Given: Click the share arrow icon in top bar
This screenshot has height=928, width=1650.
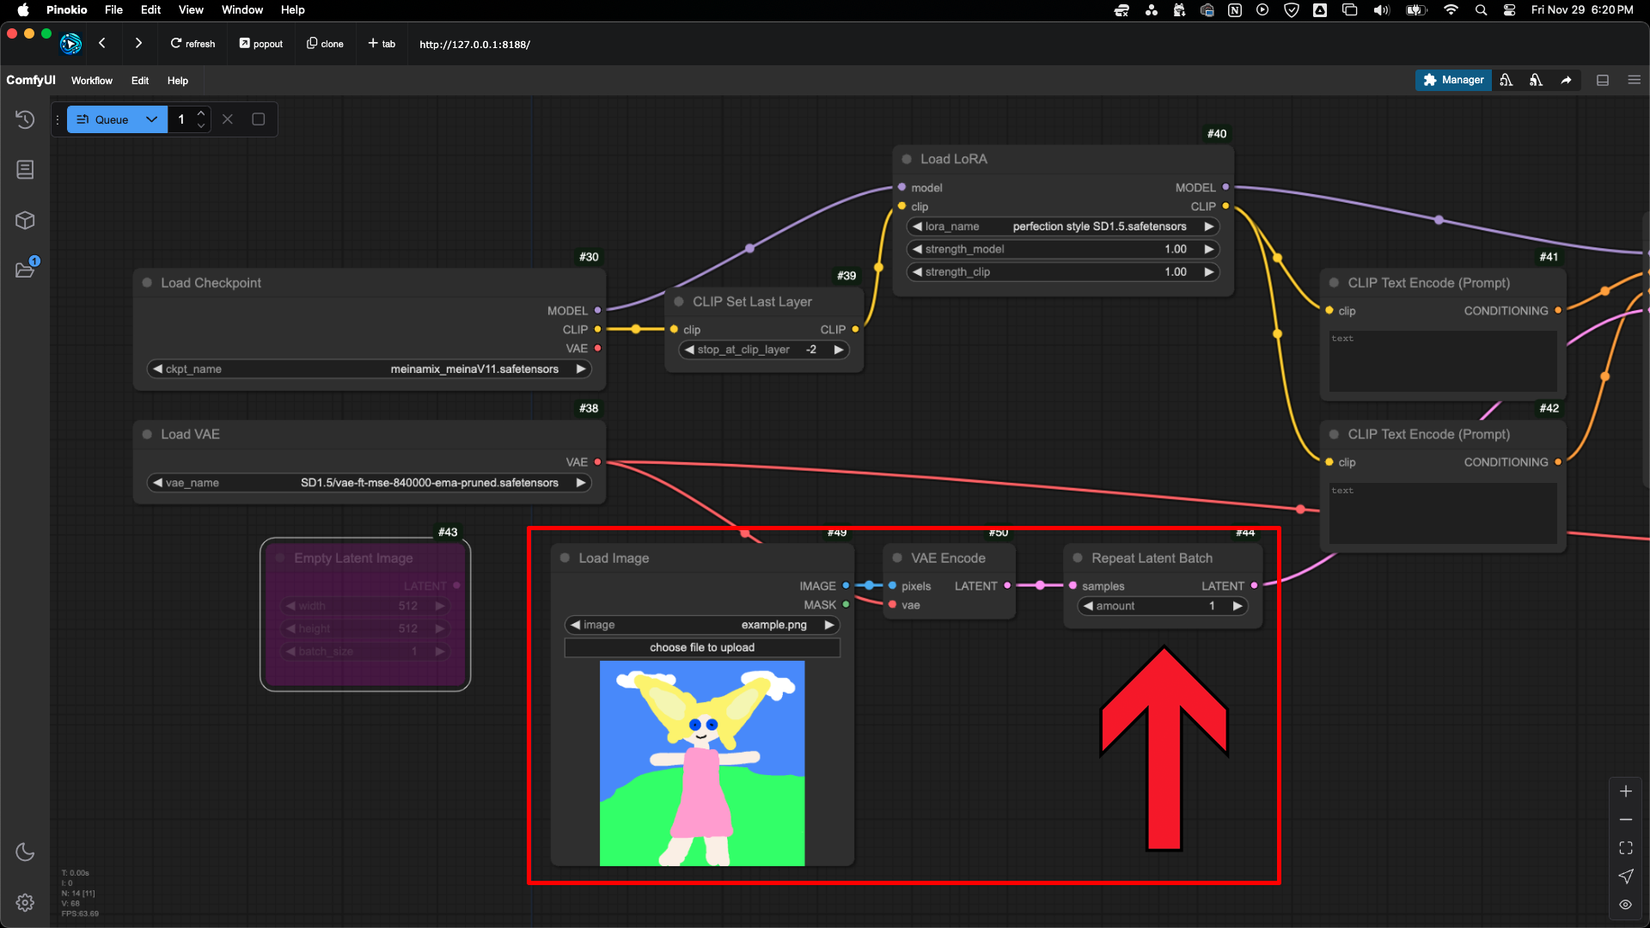Looking at the screenshot, I should pyautogui.click(x=1566, y=80).
